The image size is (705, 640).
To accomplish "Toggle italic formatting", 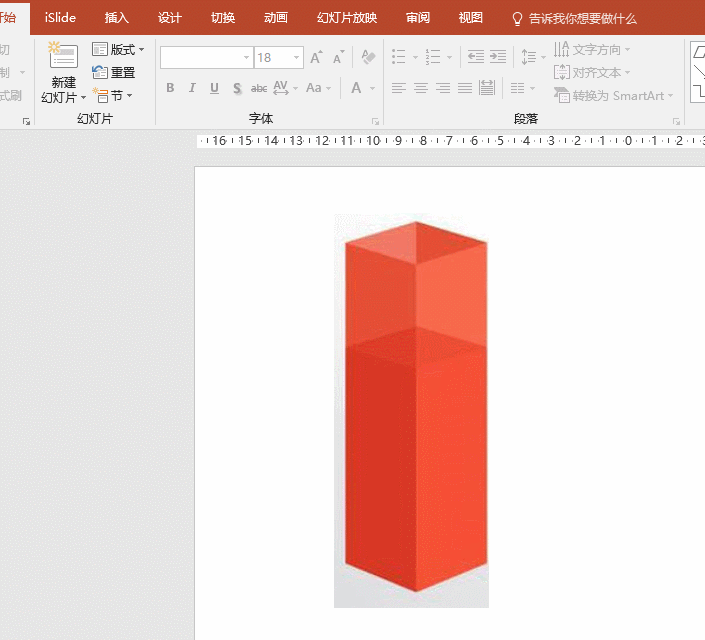I will [192, 88].
